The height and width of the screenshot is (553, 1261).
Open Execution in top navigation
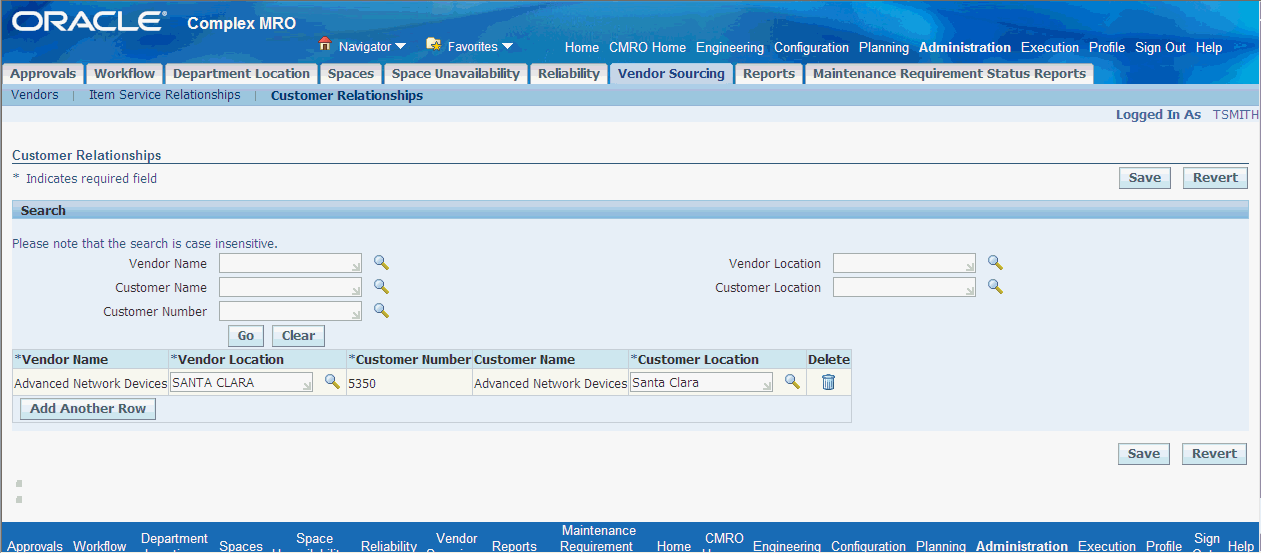[1050, 47]
